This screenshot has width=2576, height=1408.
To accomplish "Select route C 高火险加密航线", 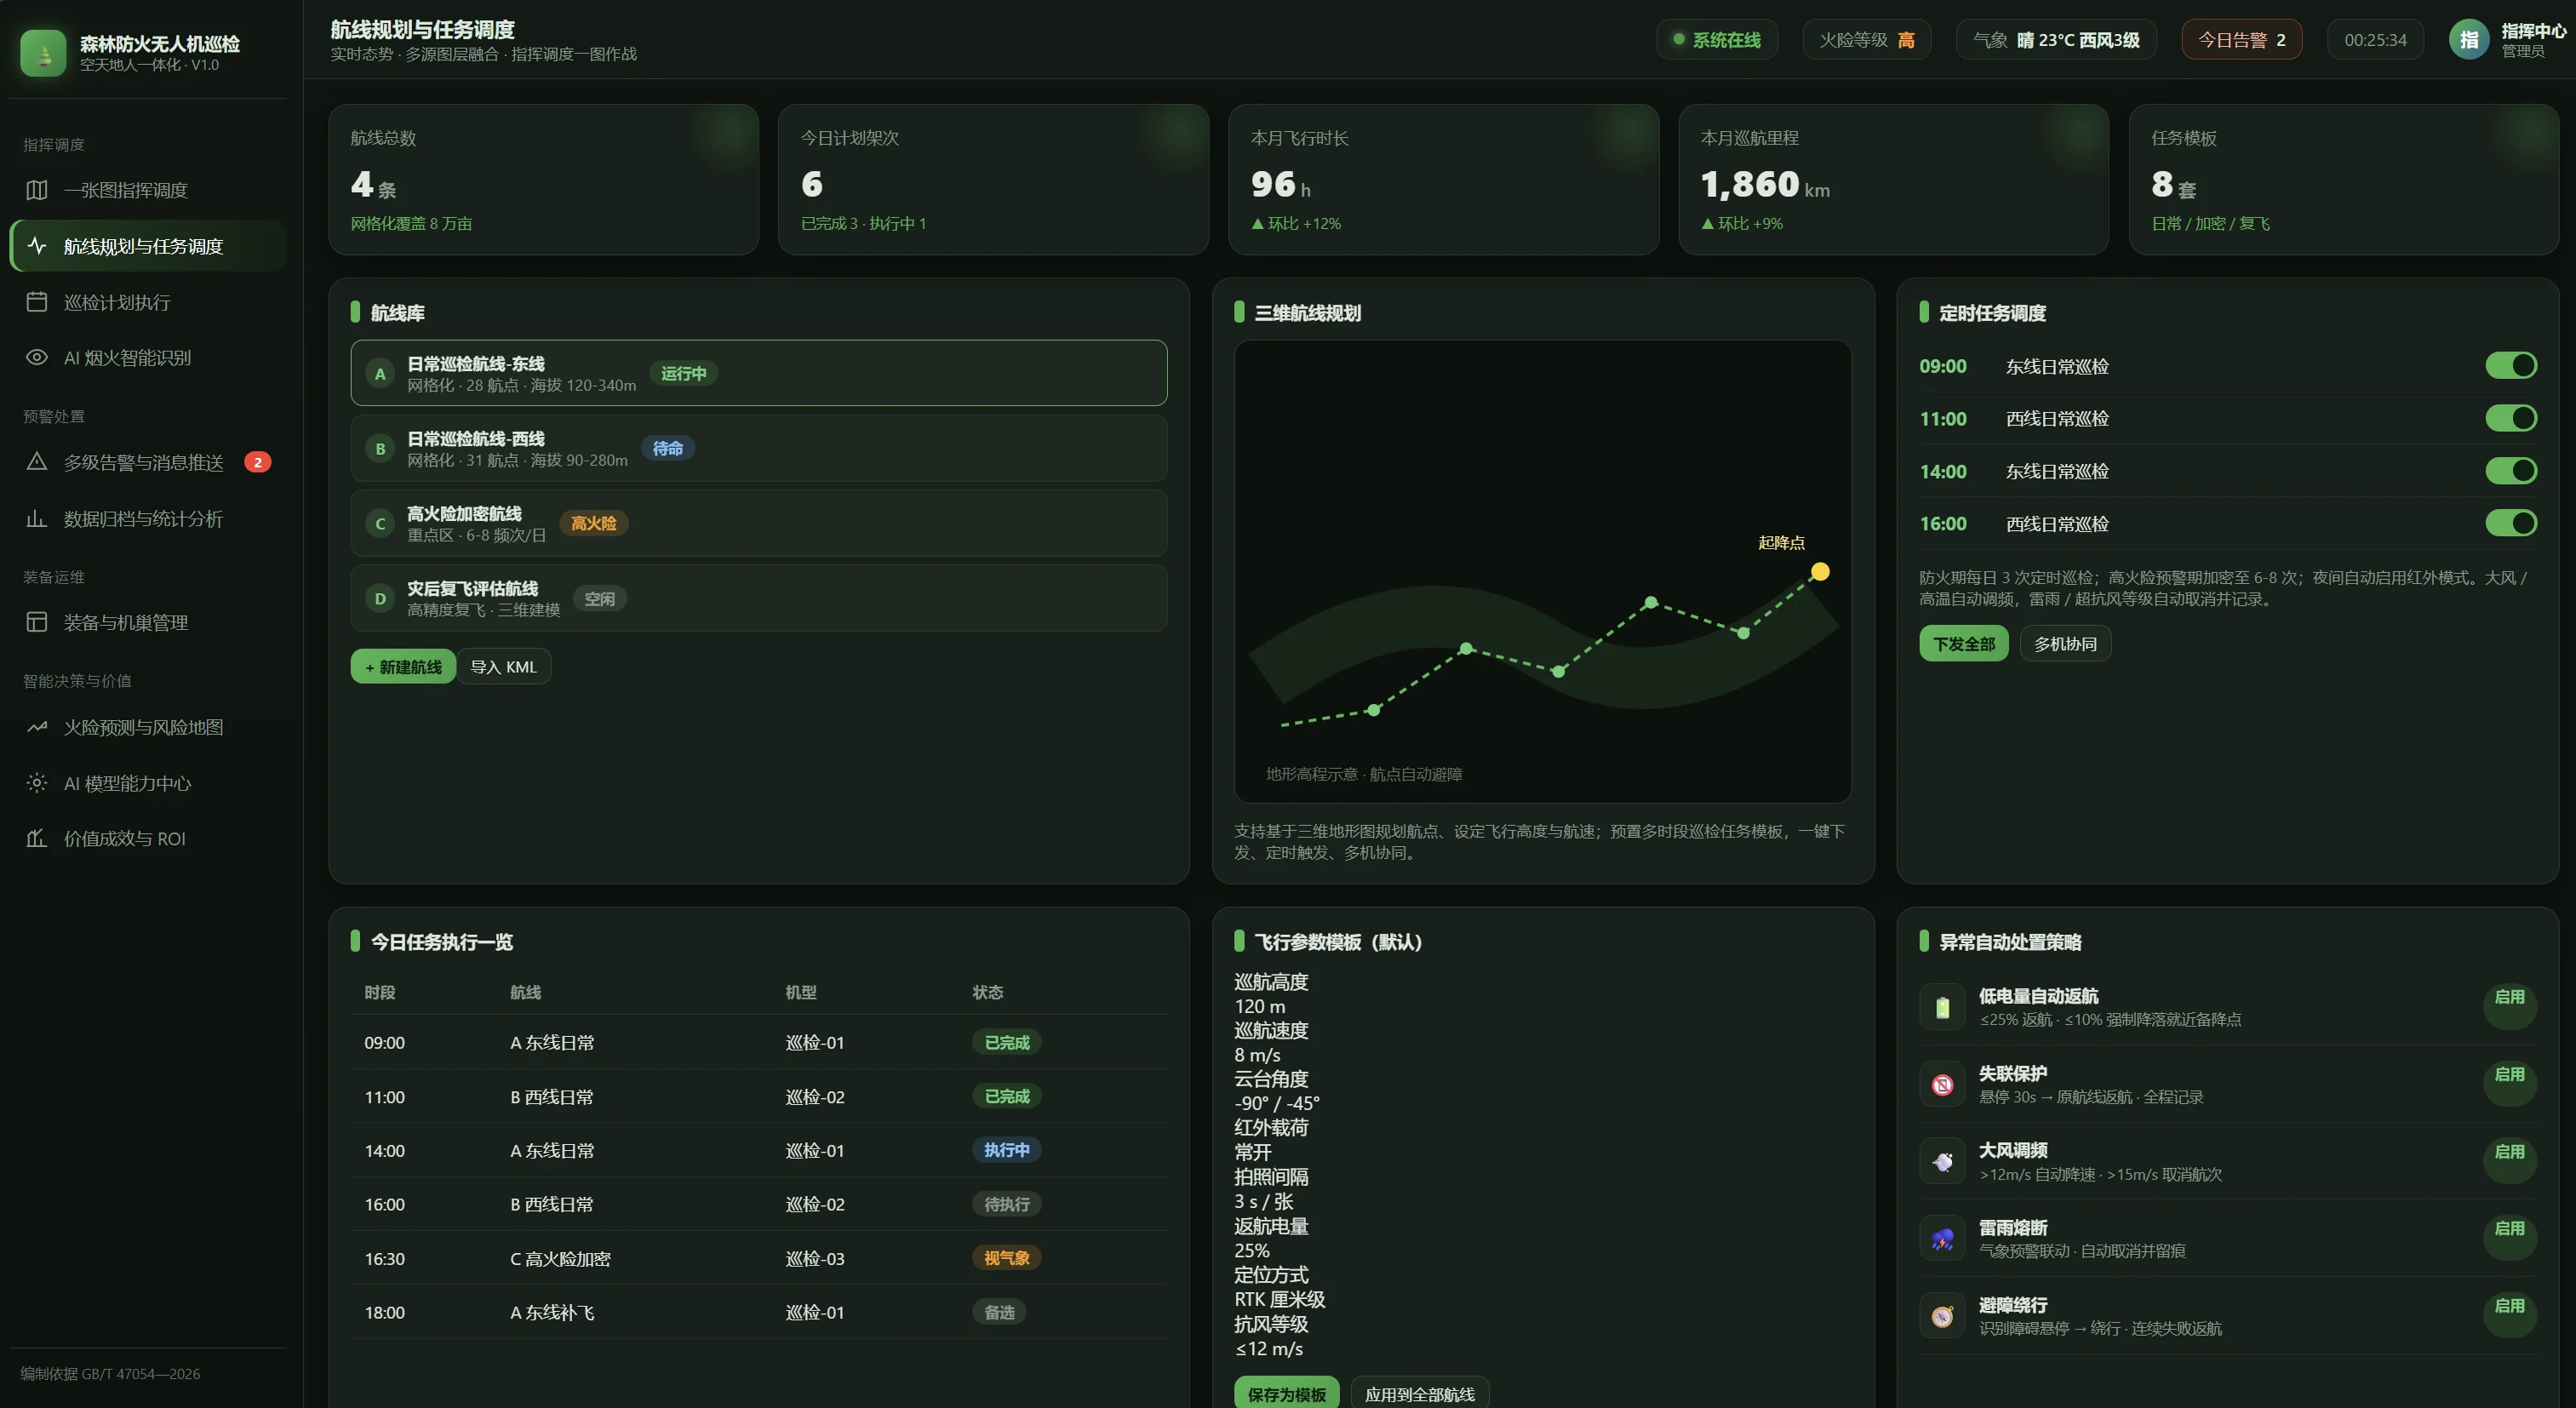I will tap(759, 523).
